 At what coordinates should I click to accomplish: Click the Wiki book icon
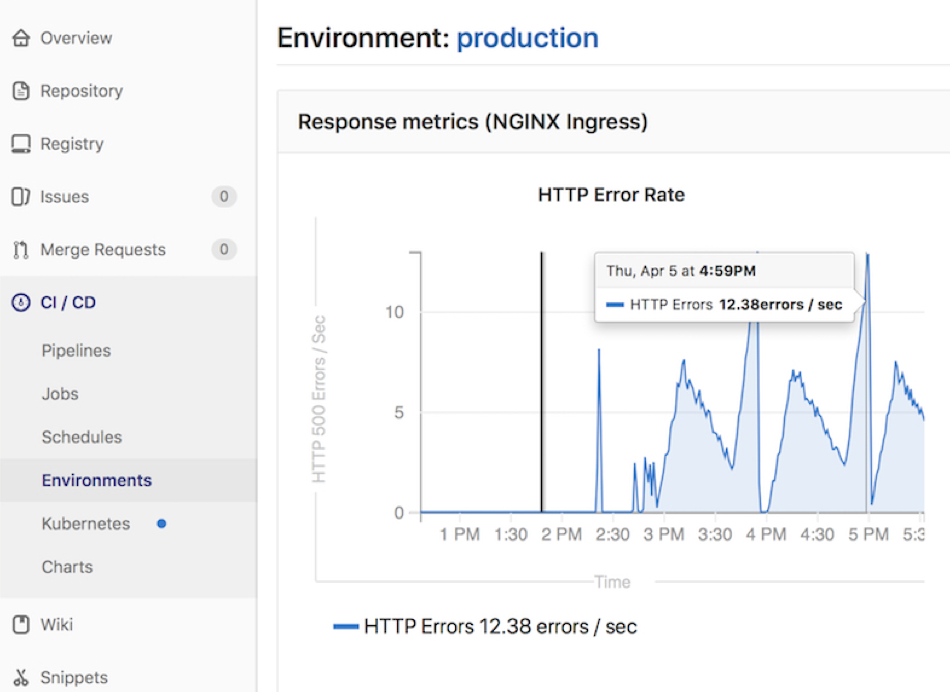[20, 625]
